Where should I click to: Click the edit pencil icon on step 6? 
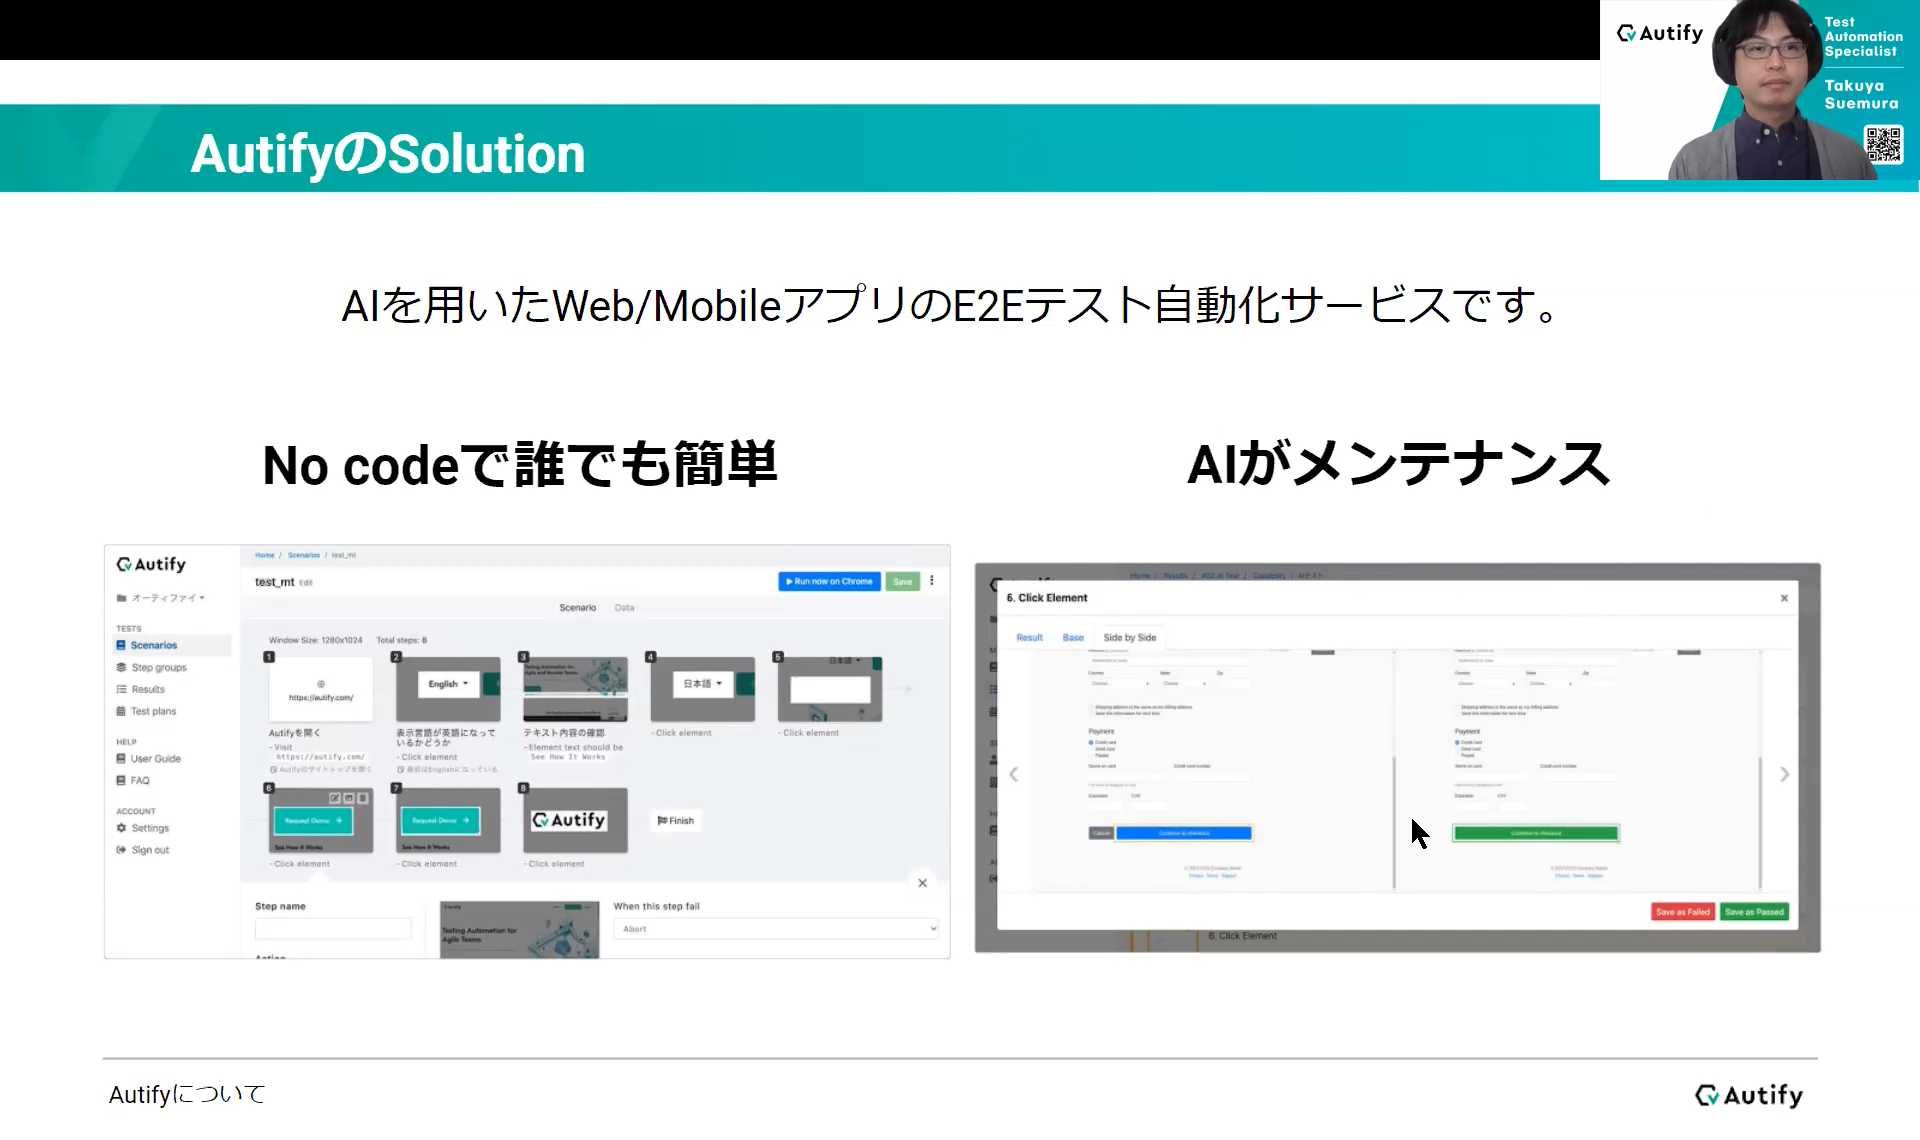click(335, 798)
